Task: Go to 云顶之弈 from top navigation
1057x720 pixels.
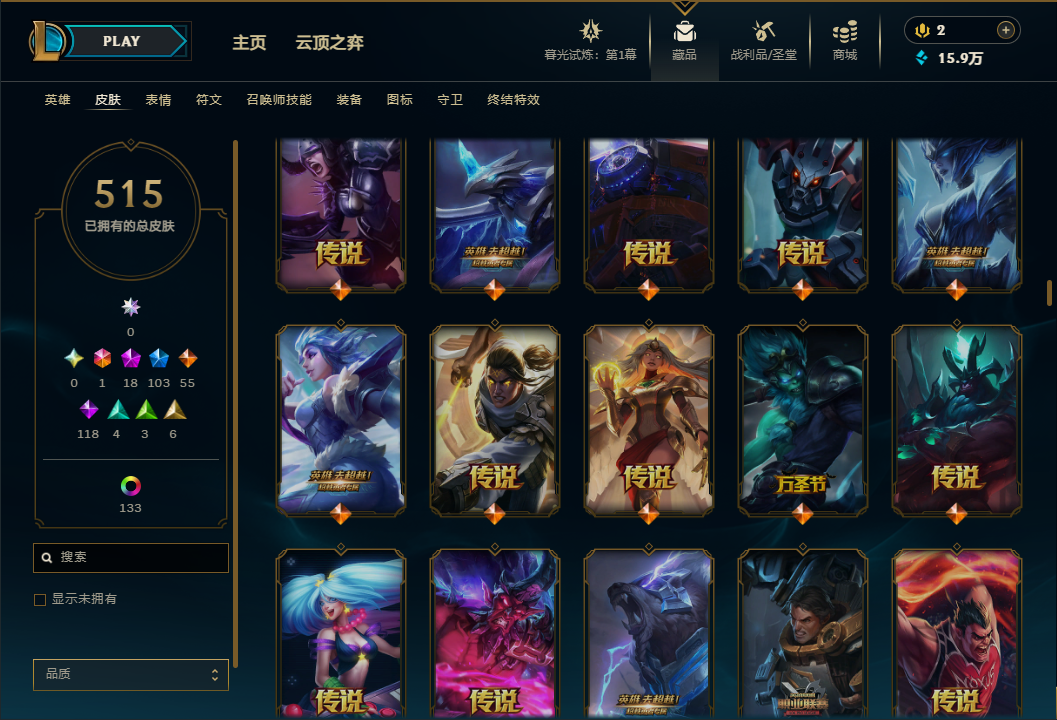Action: [x=330, y=42]
